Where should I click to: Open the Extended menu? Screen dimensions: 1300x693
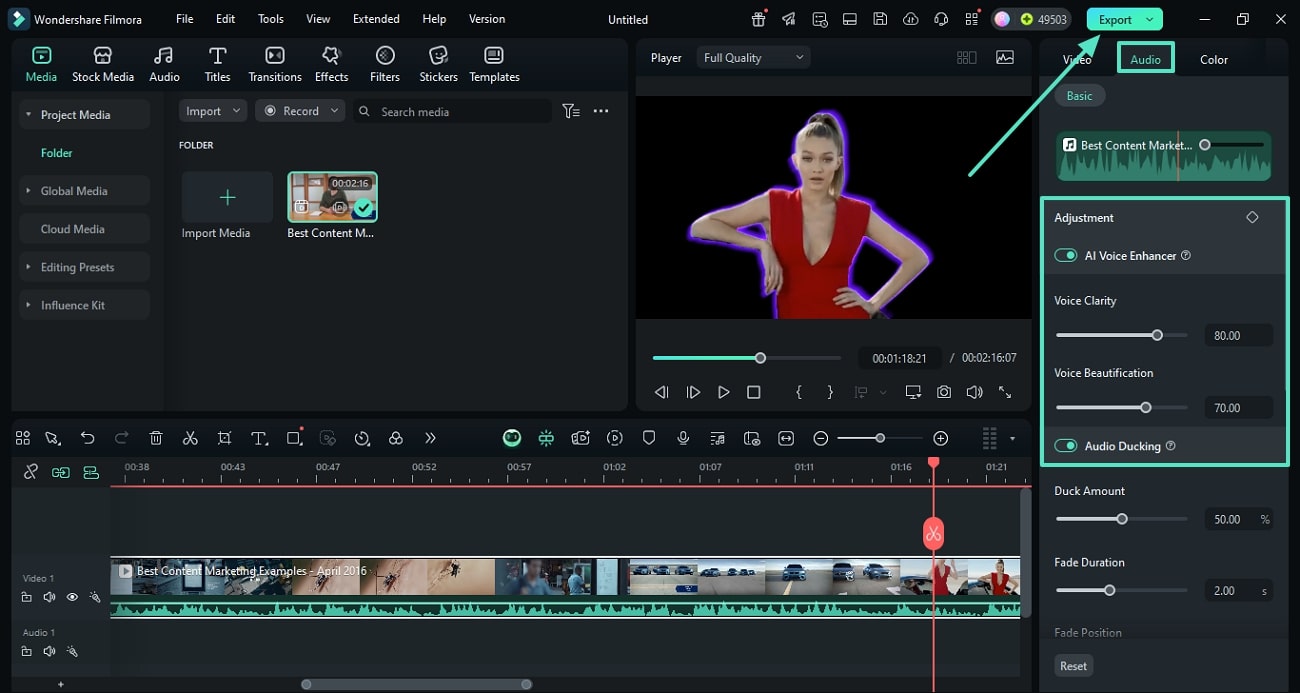tap(376, 19)
